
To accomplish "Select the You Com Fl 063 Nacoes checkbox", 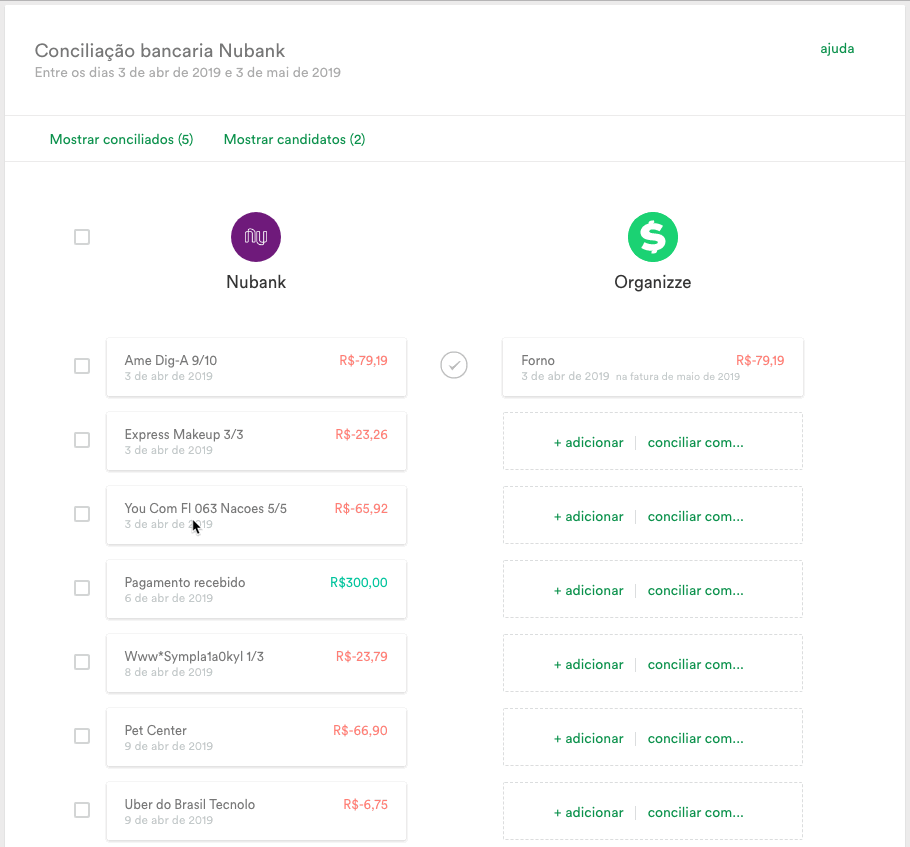I will pyautogui.click(x=82, y=514).
